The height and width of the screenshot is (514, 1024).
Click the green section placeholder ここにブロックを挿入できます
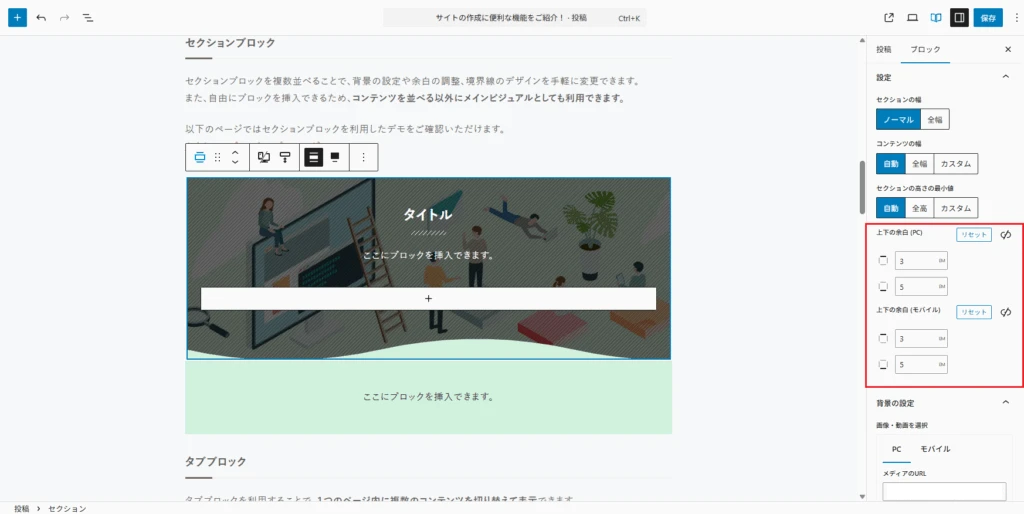coord(428,397)
